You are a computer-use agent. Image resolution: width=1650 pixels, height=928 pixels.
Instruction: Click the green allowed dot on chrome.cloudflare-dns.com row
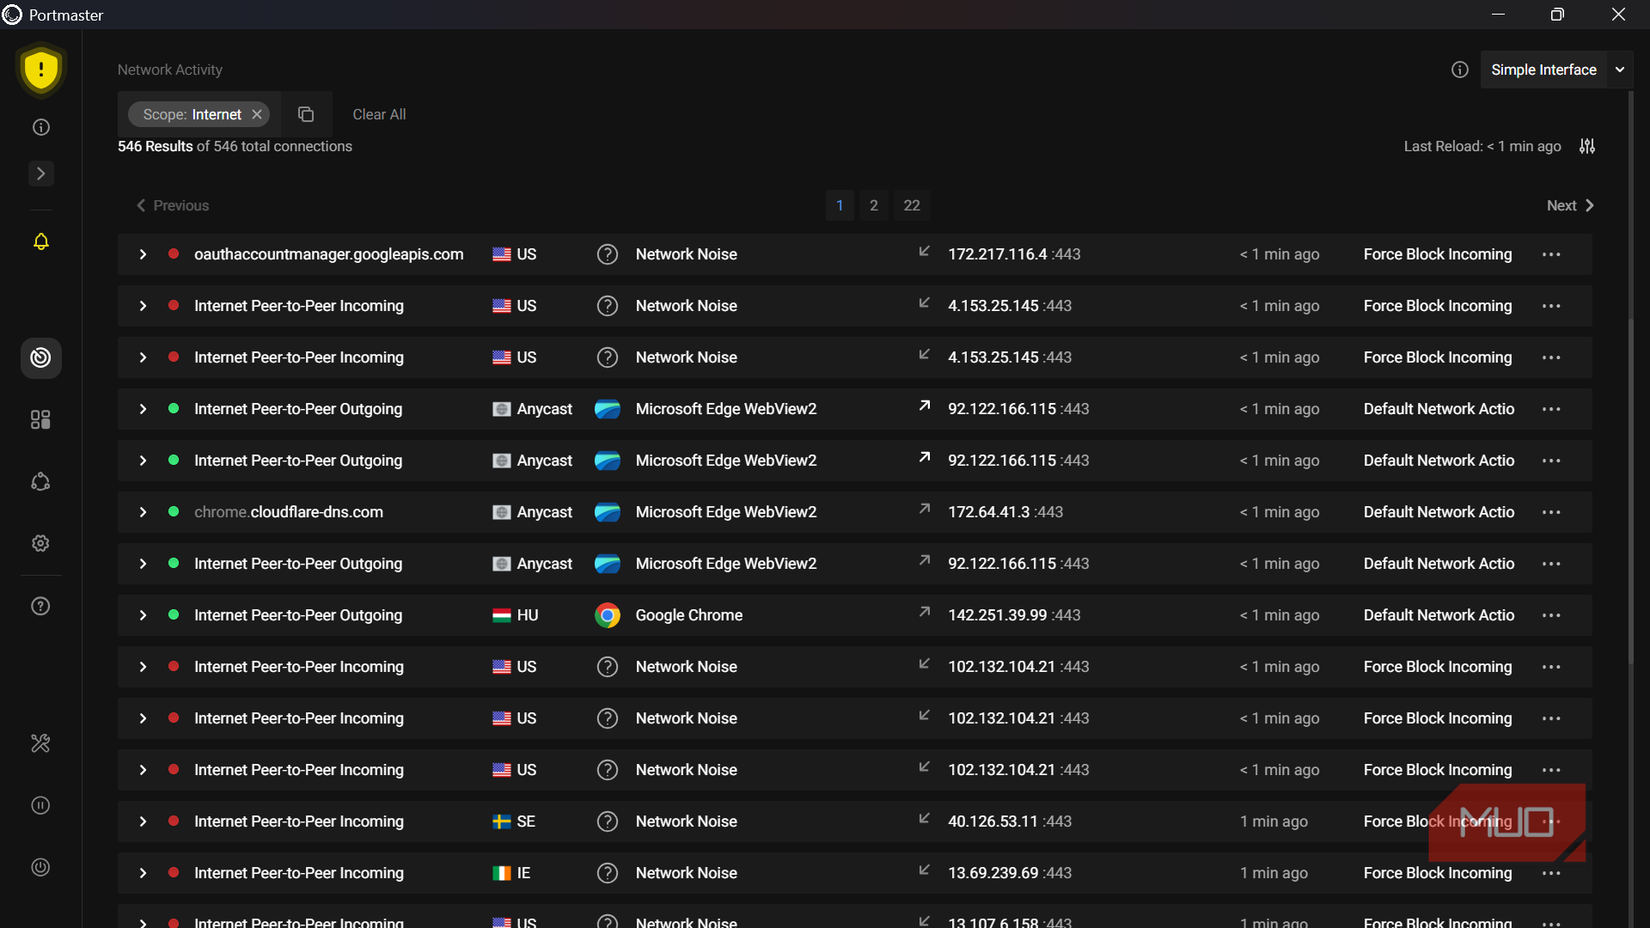[x=173, y=512]
